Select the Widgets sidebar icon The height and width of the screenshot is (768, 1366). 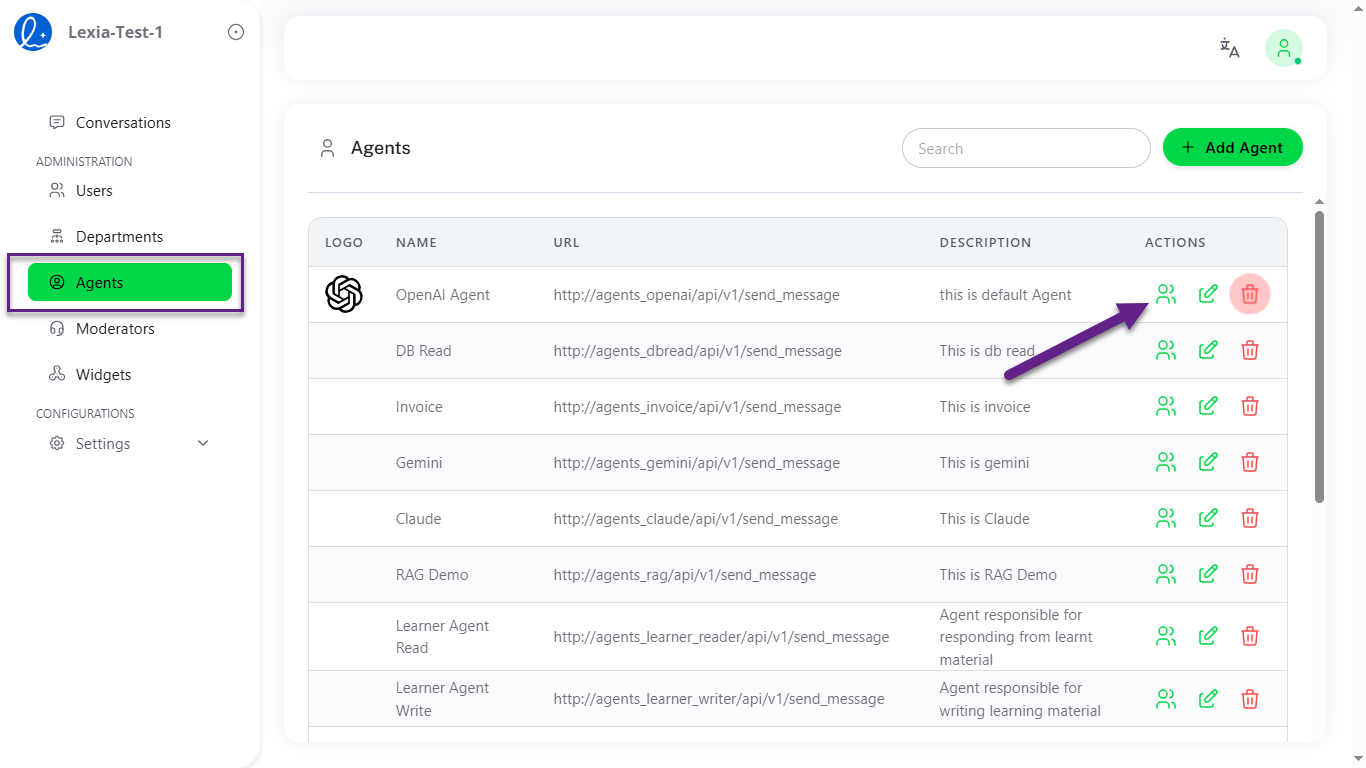pyautogui.click(x=56, y=374)
